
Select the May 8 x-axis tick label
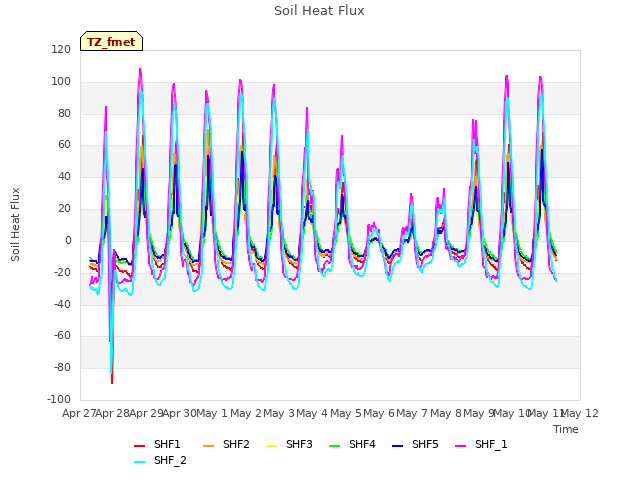[446, 413]
